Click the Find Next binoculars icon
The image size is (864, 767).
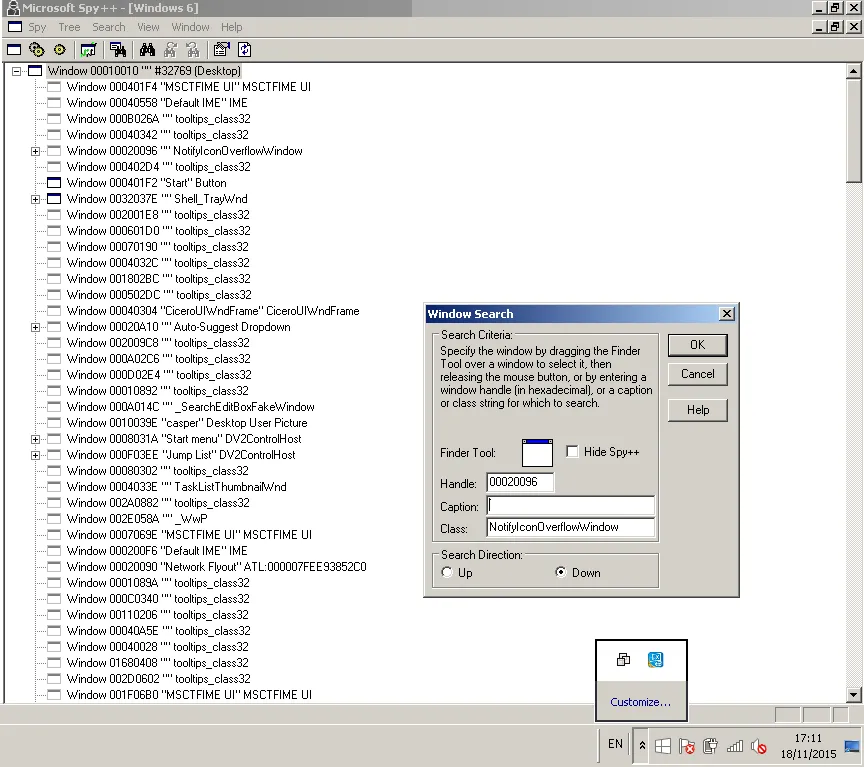[170, 50]
